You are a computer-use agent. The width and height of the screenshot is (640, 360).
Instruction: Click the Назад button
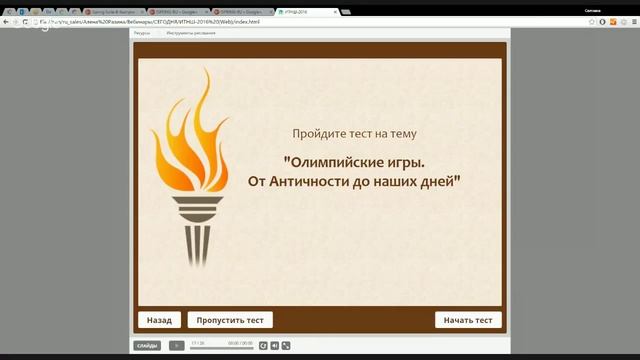point(160,320)
